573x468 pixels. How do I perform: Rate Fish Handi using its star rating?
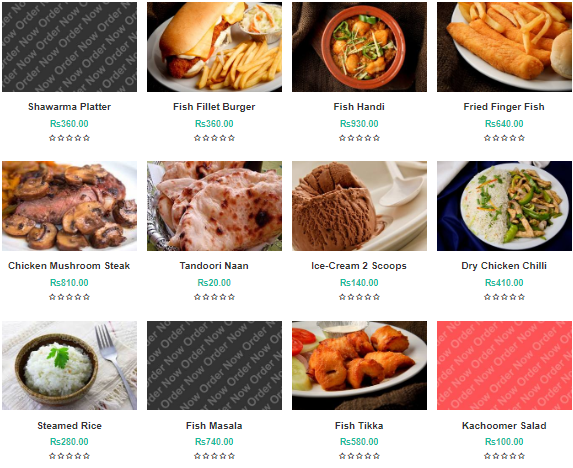click(x=359, y=138)
